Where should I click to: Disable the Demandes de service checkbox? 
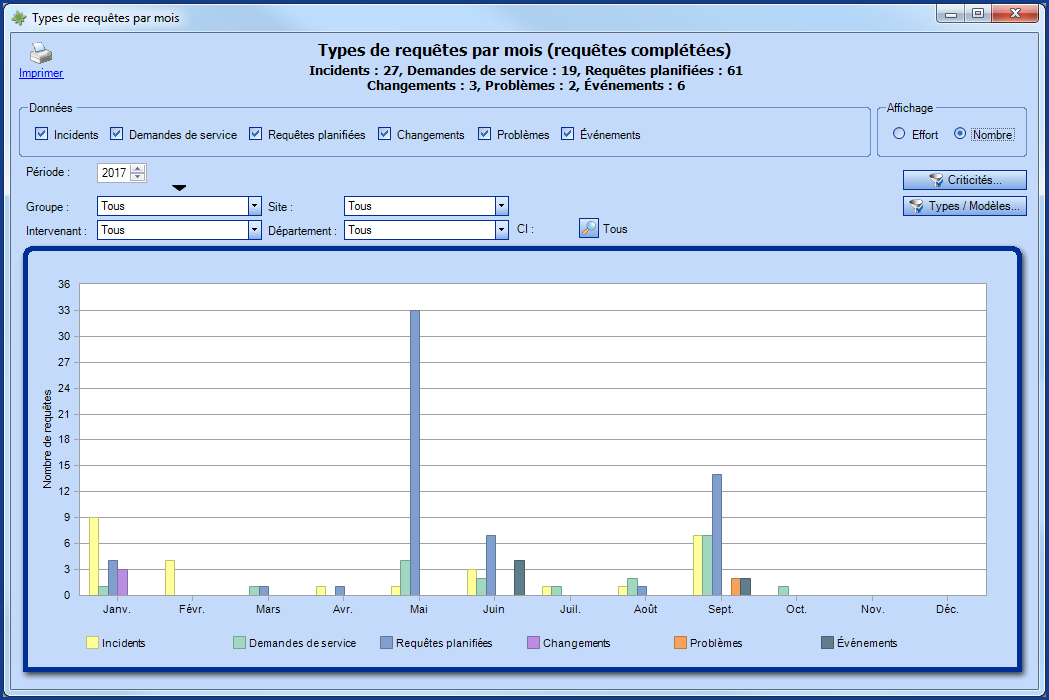[x=116, y=133]
